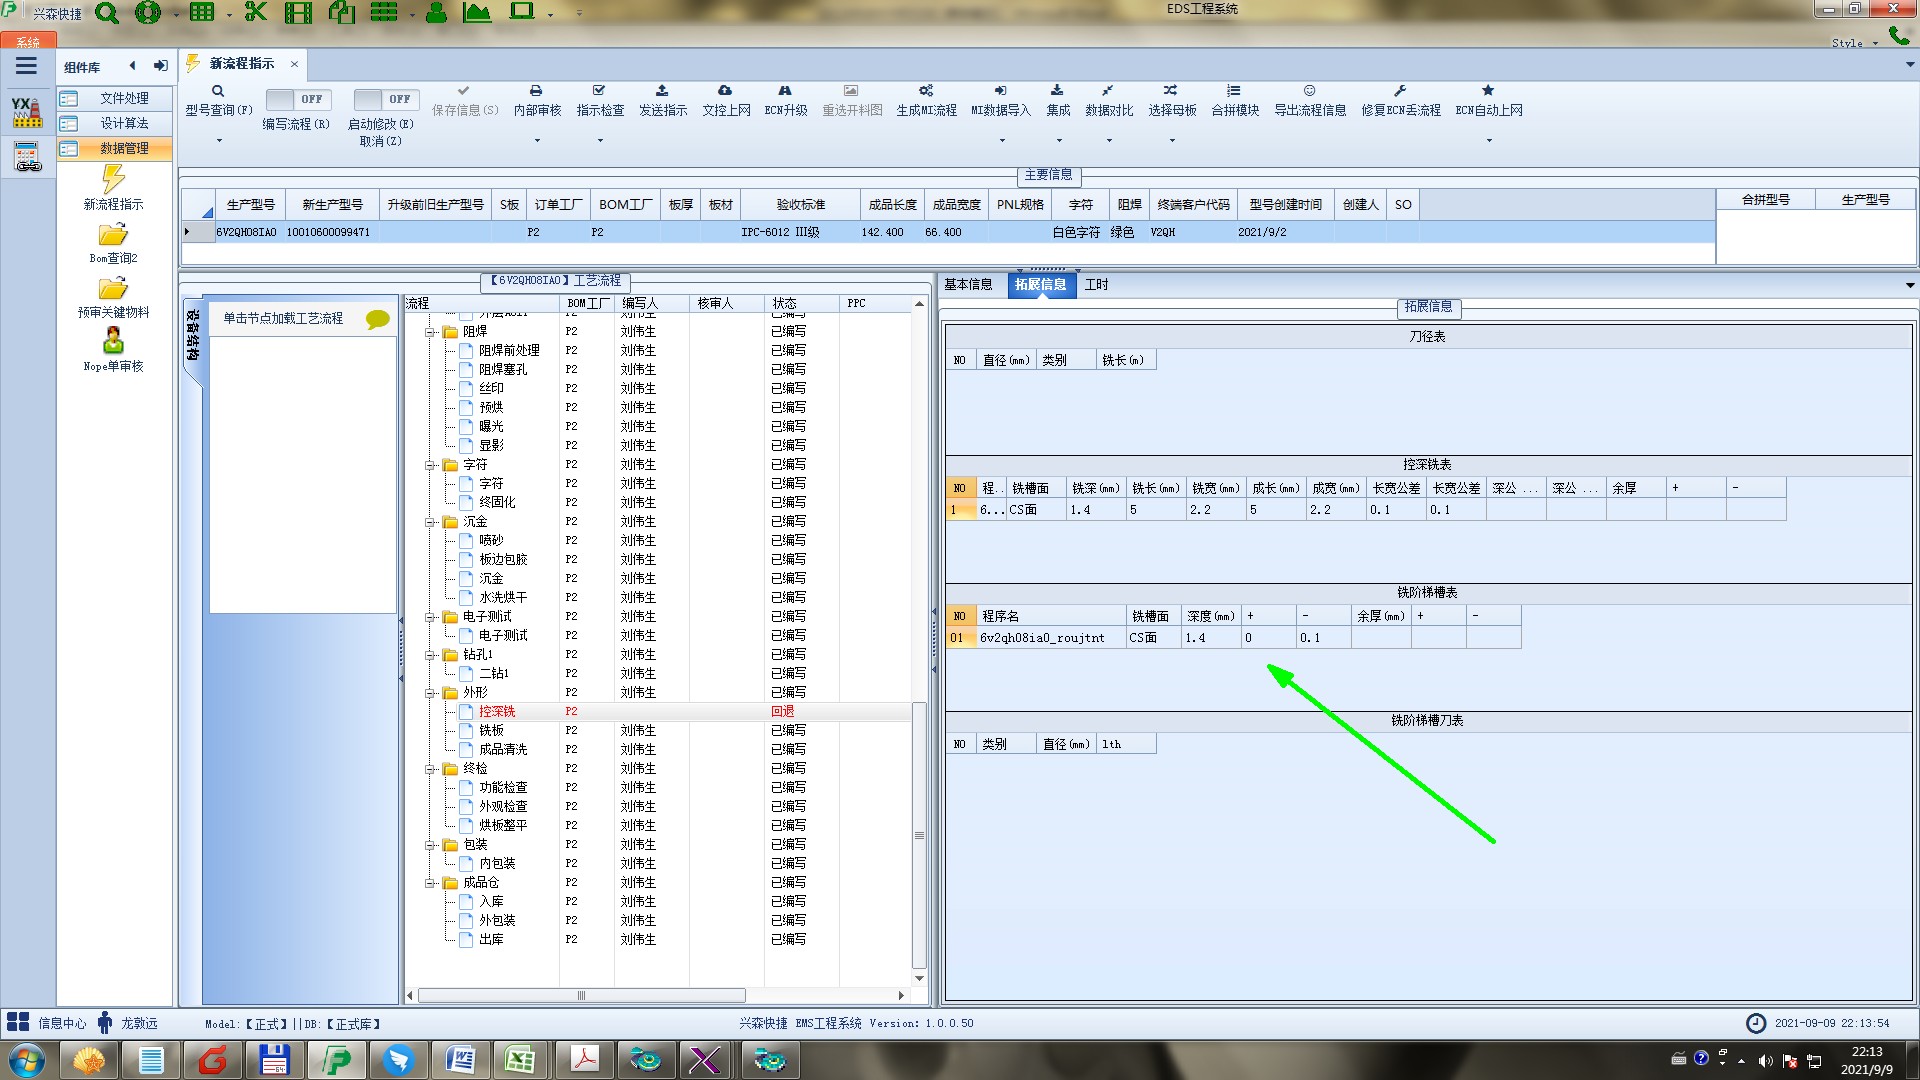
Task: Select 数据管理 in the left panel
Action: click(x=123, y=148)
